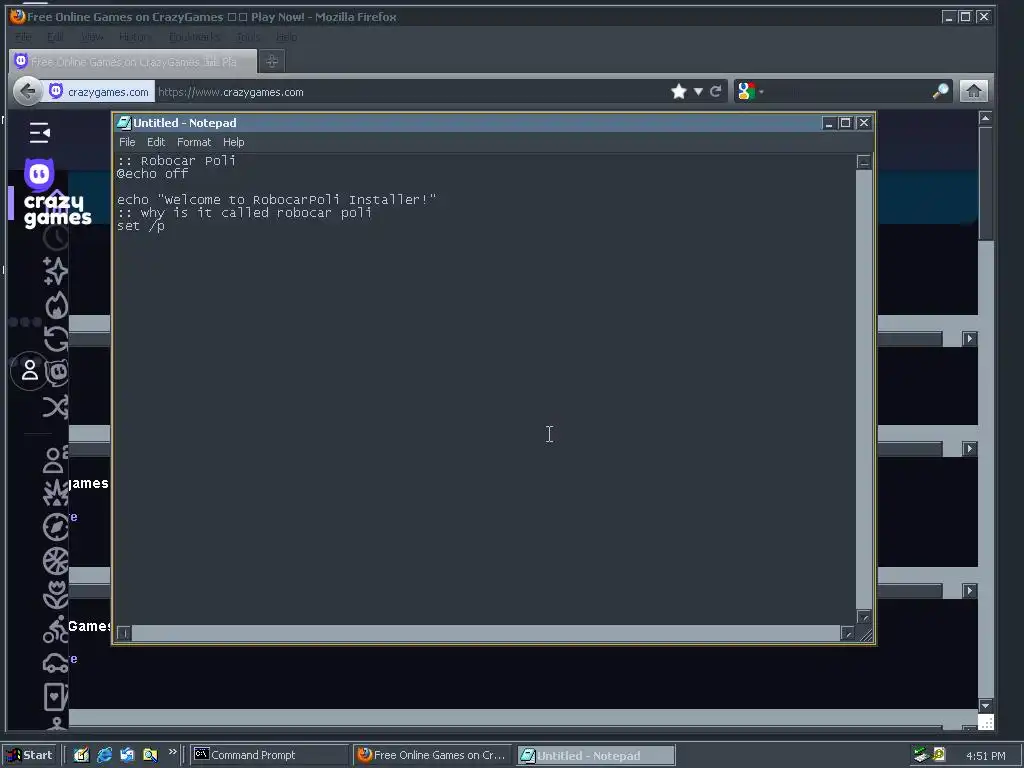Open Action games explosion icon
The height and width of the screenshot is (768, 1024).
[x=56, y=493]
